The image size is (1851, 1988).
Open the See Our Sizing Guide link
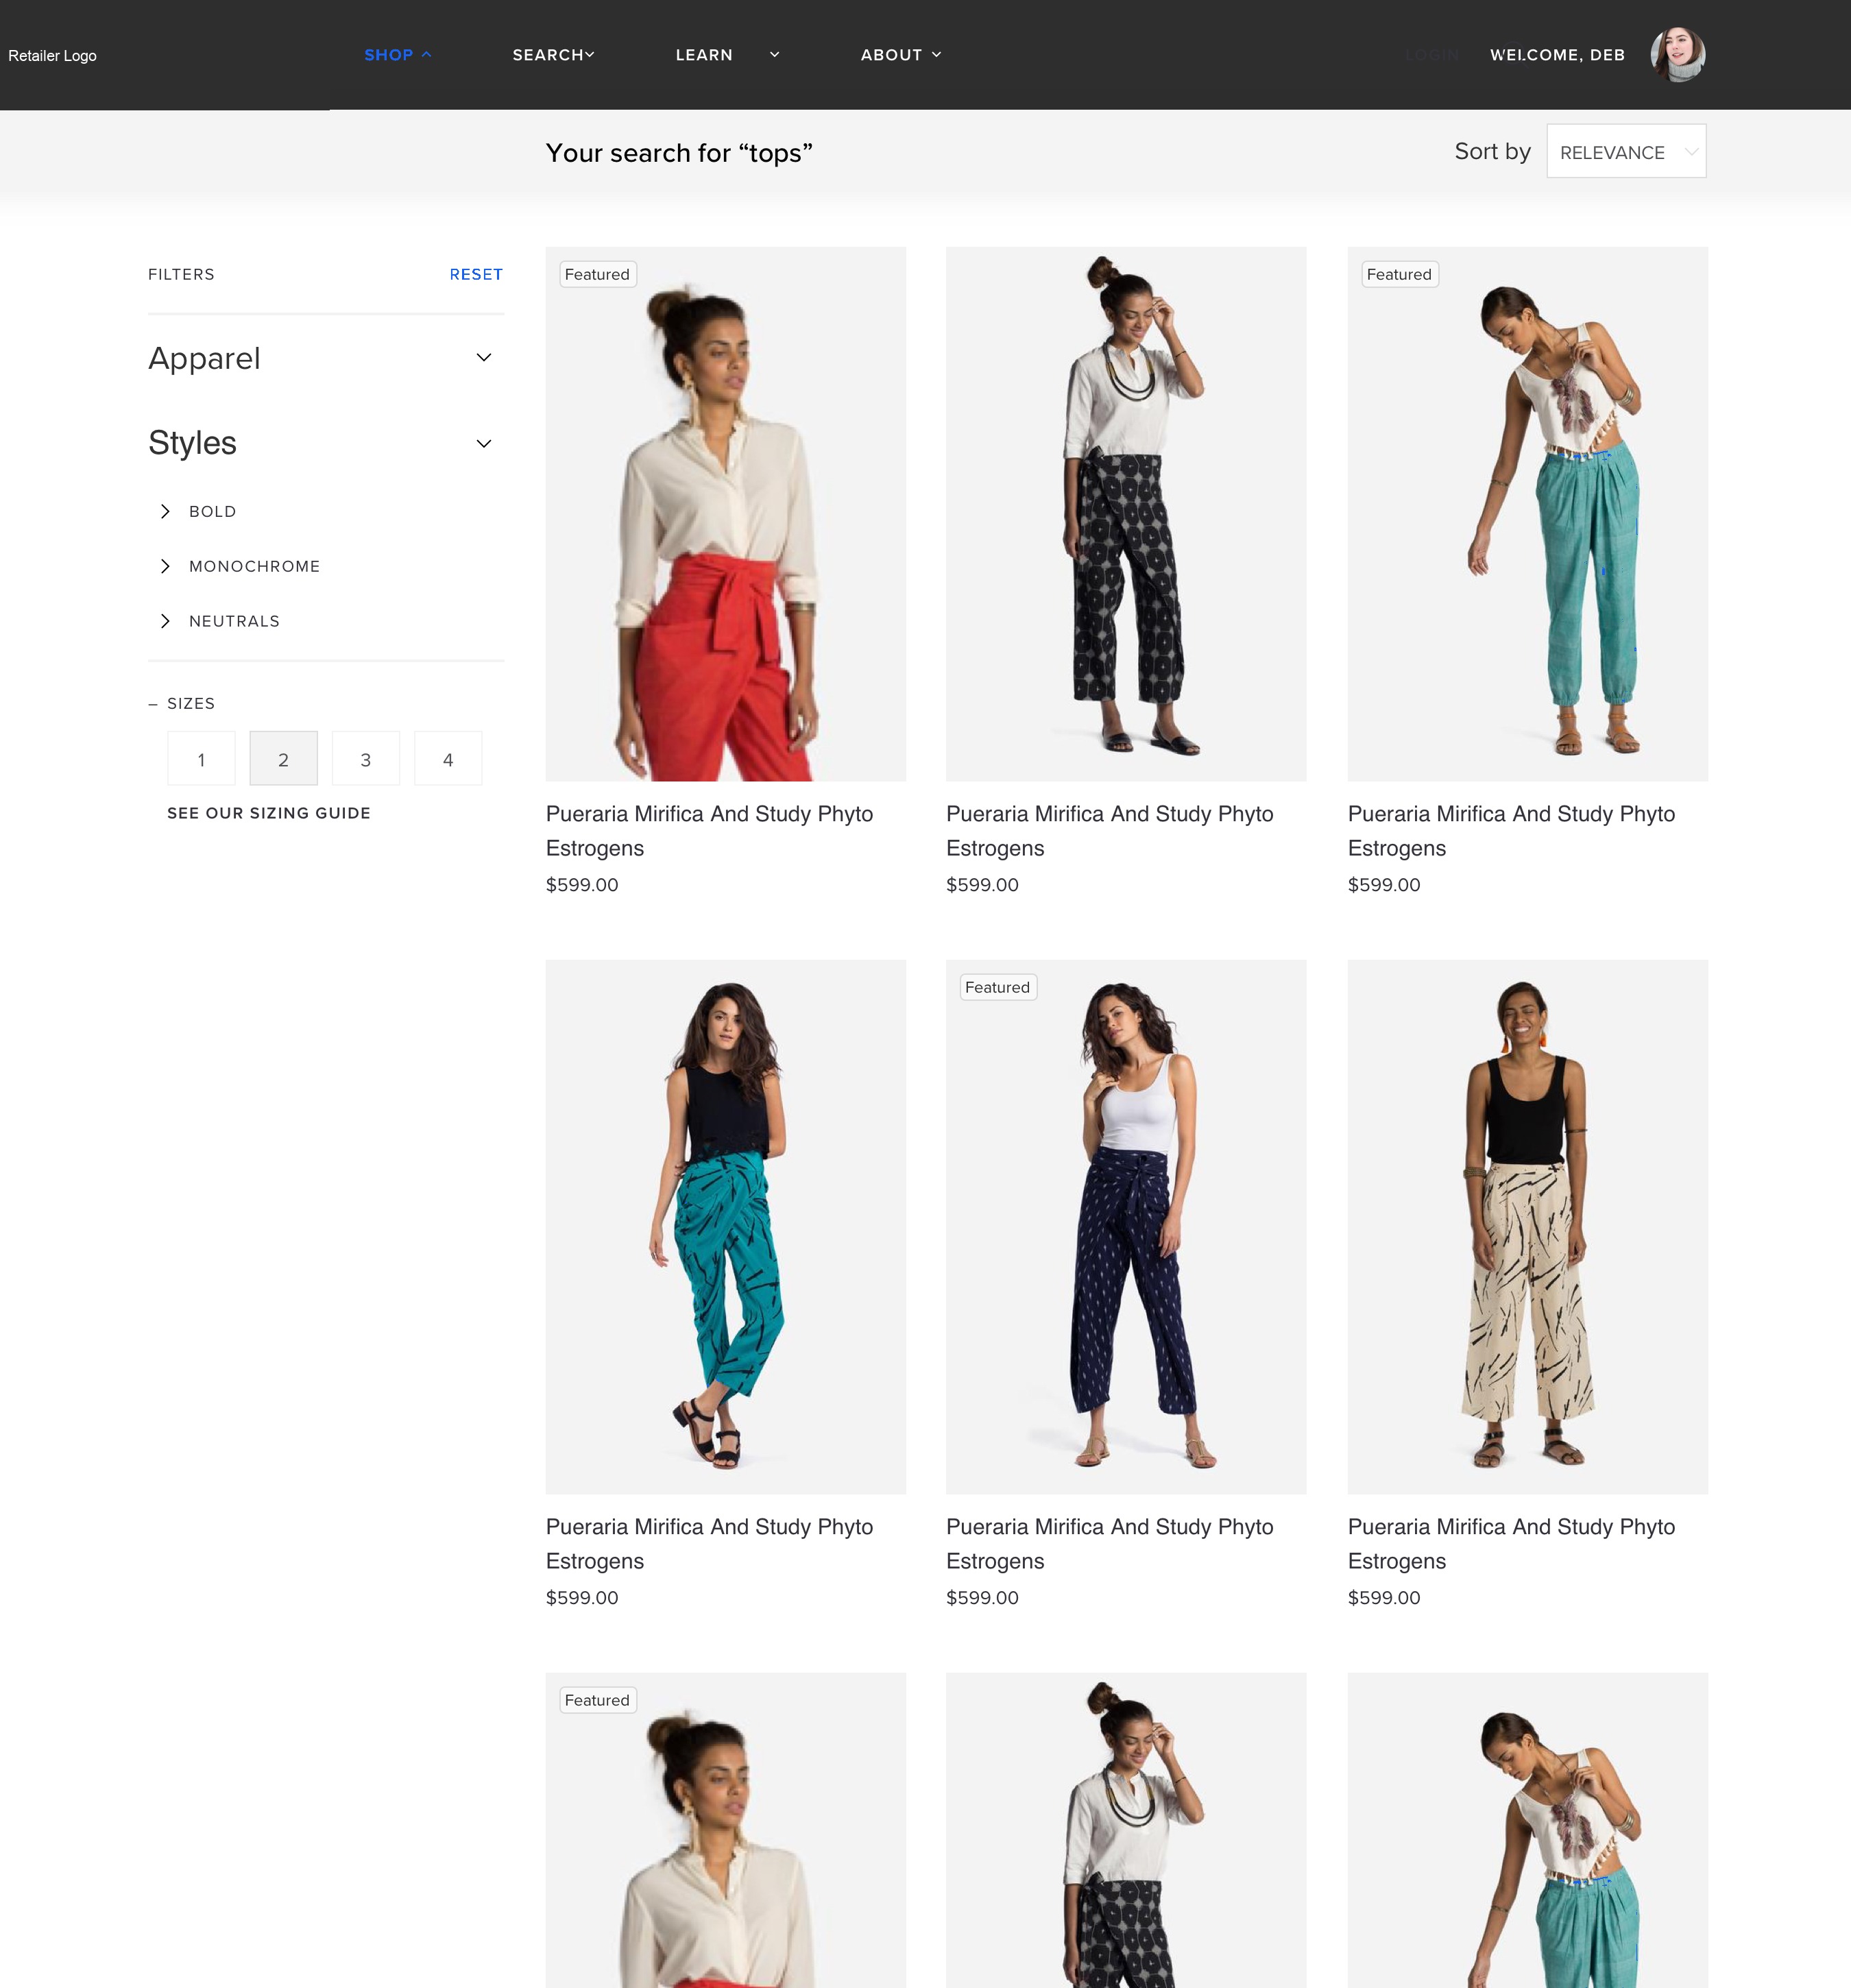(269, 813)
